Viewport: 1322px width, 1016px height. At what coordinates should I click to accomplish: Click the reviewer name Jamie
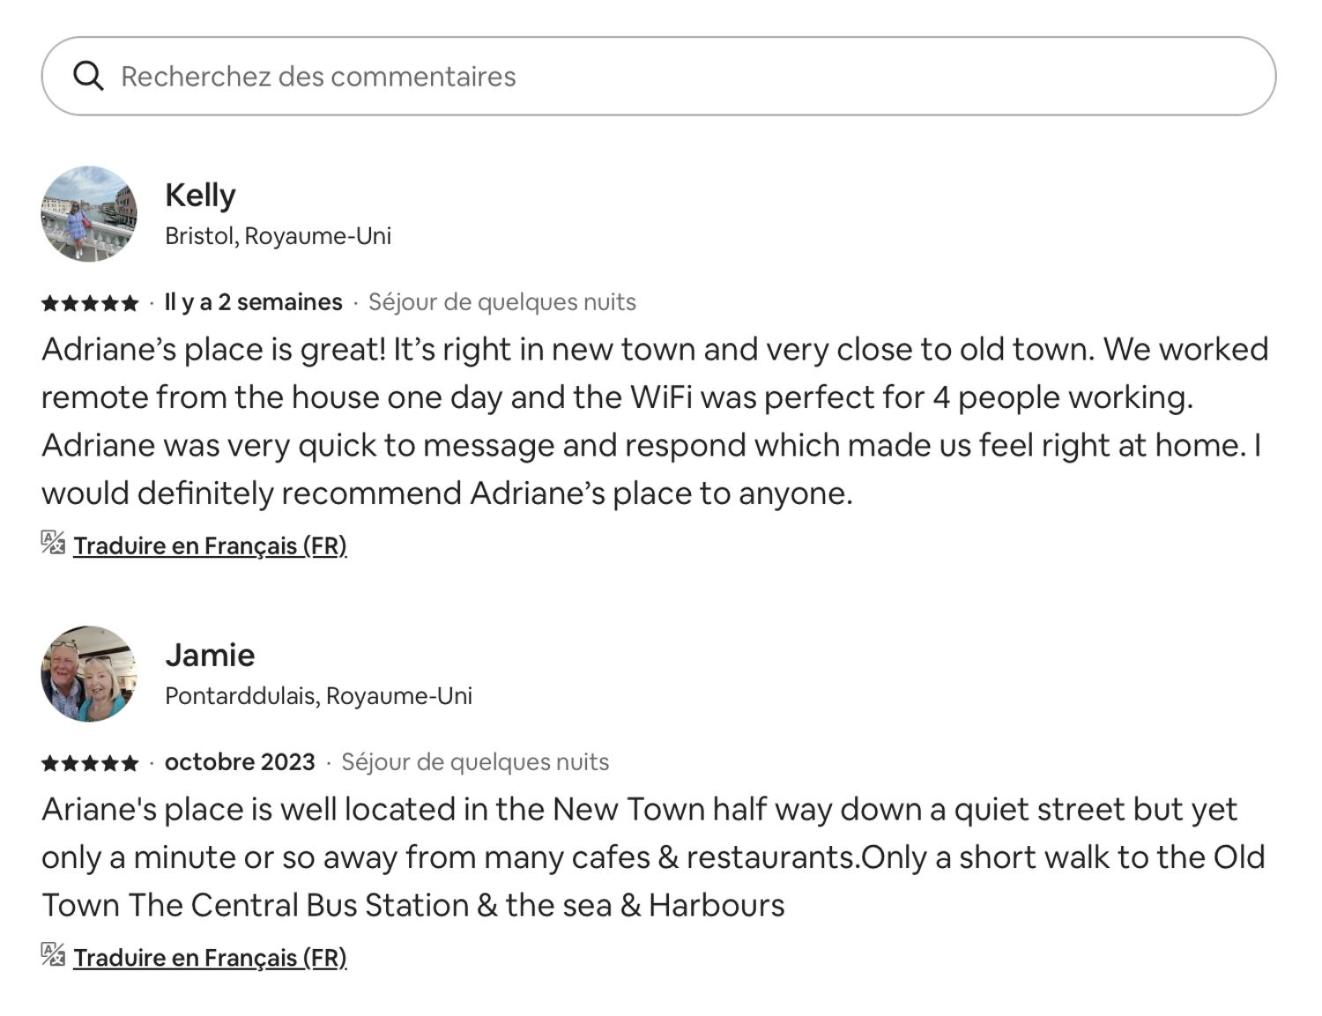(x=210, y=655)
